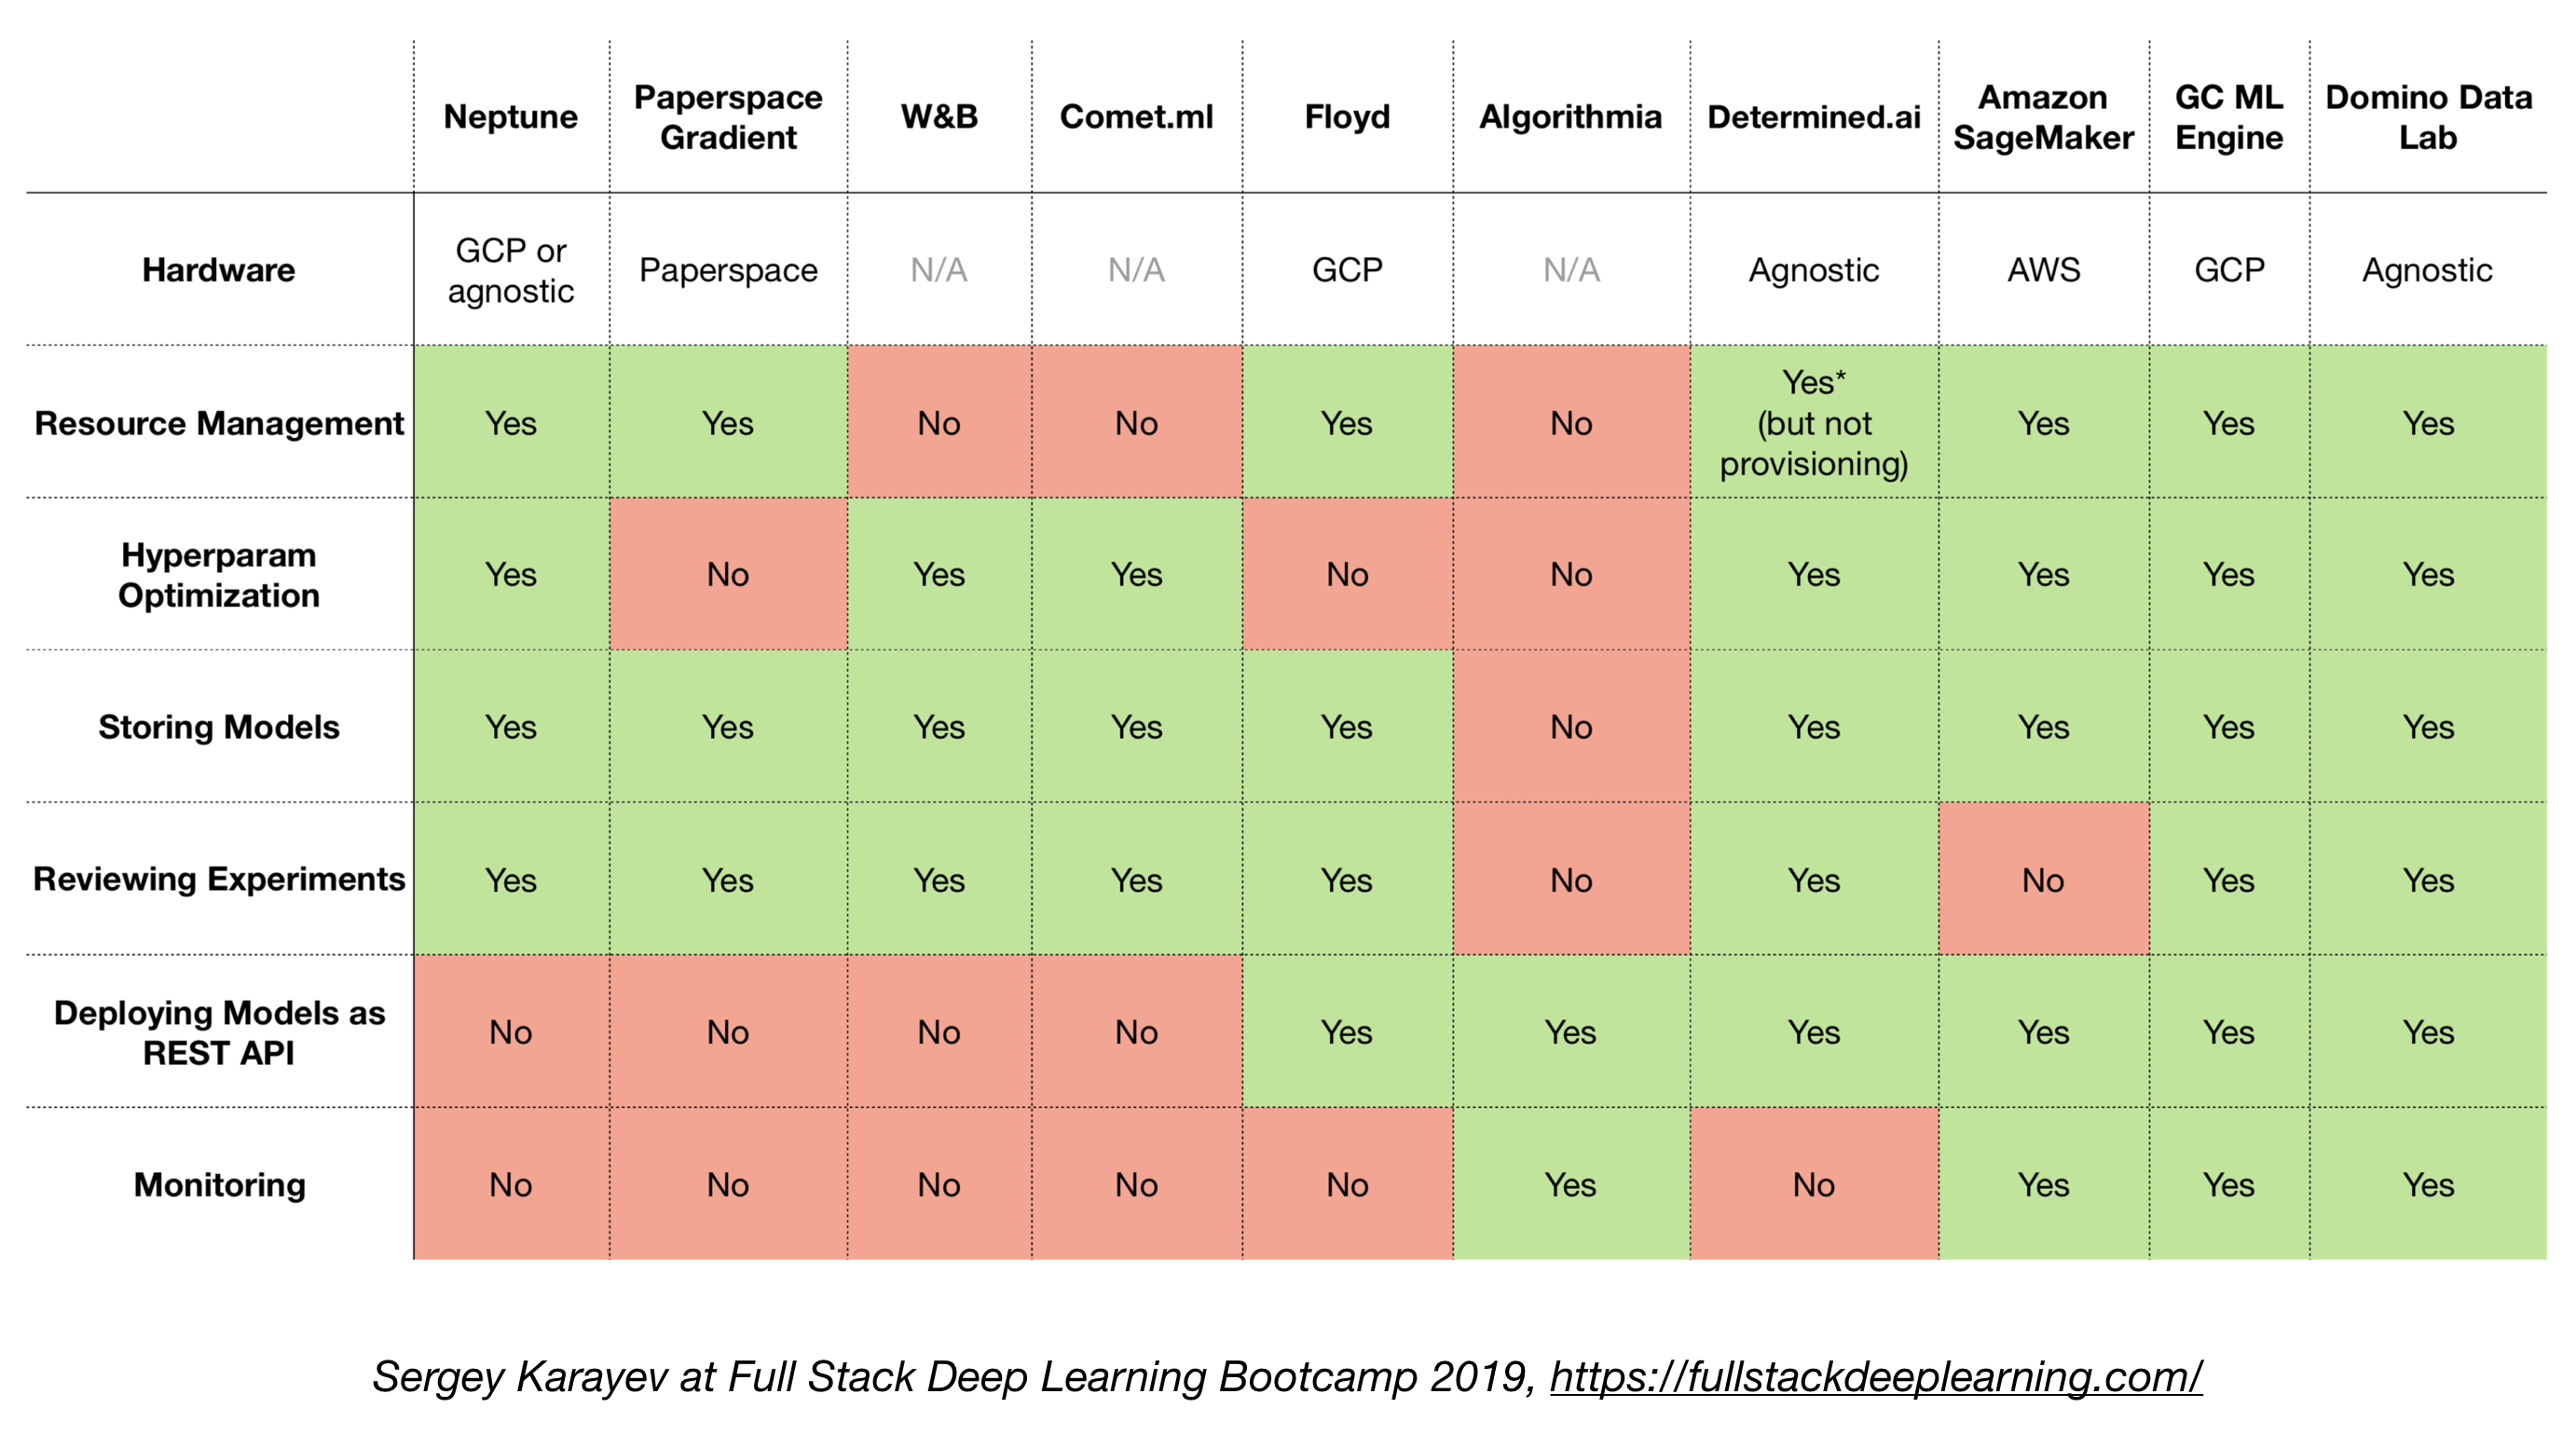Click the AWS hardware cell
The width and height of the screenshot is (2576, 1435).
pos(2043,270)
